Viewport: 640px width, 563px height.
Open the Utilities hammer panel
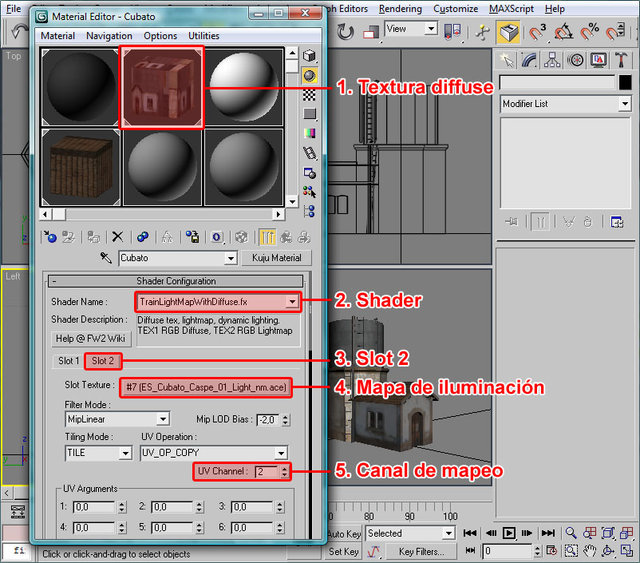click(x=619, y=61)
